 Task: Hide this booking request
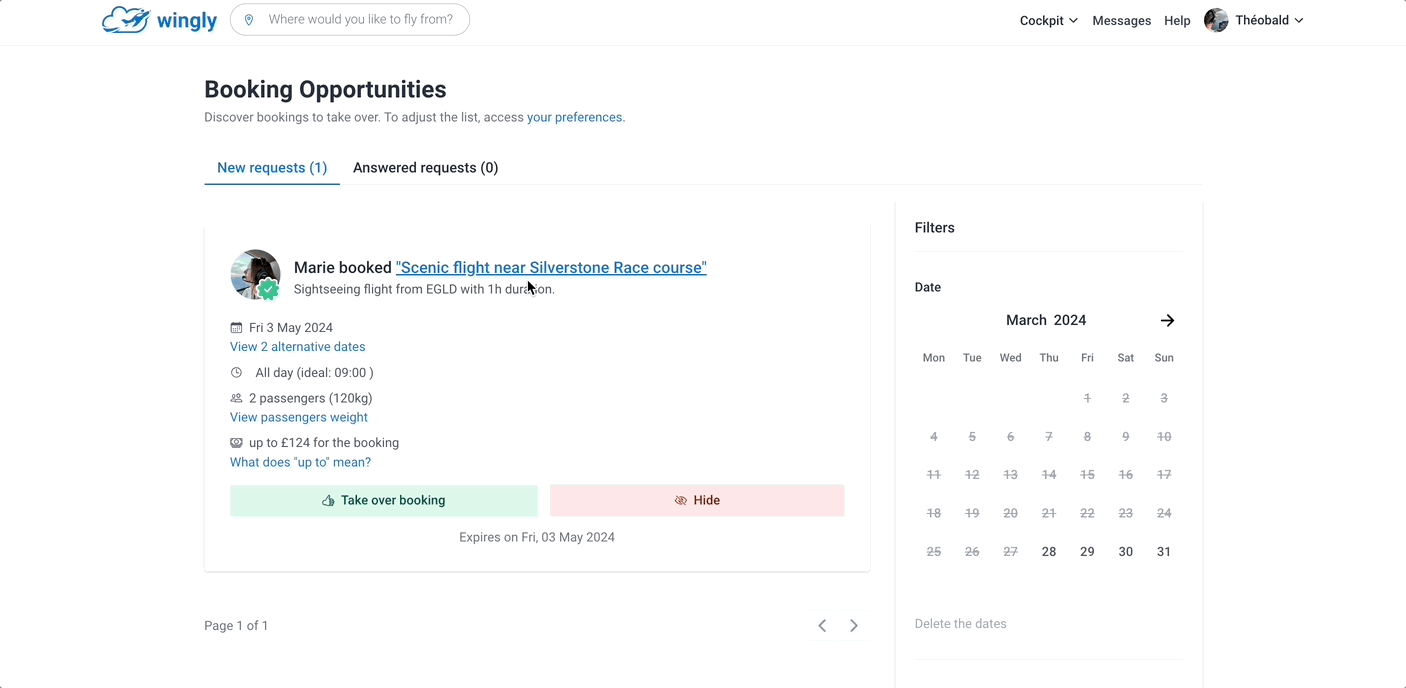tap(697, 500)
